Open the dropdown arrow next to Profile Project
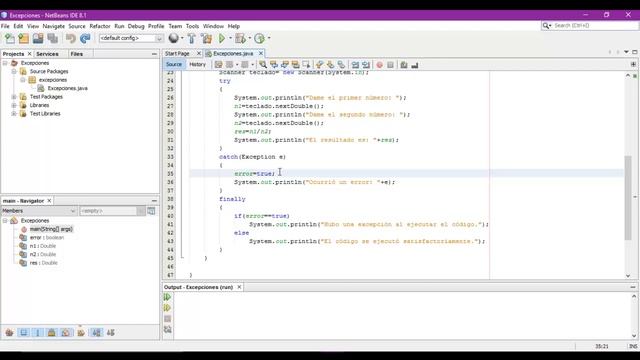The image size is (640, 360). 269,38
